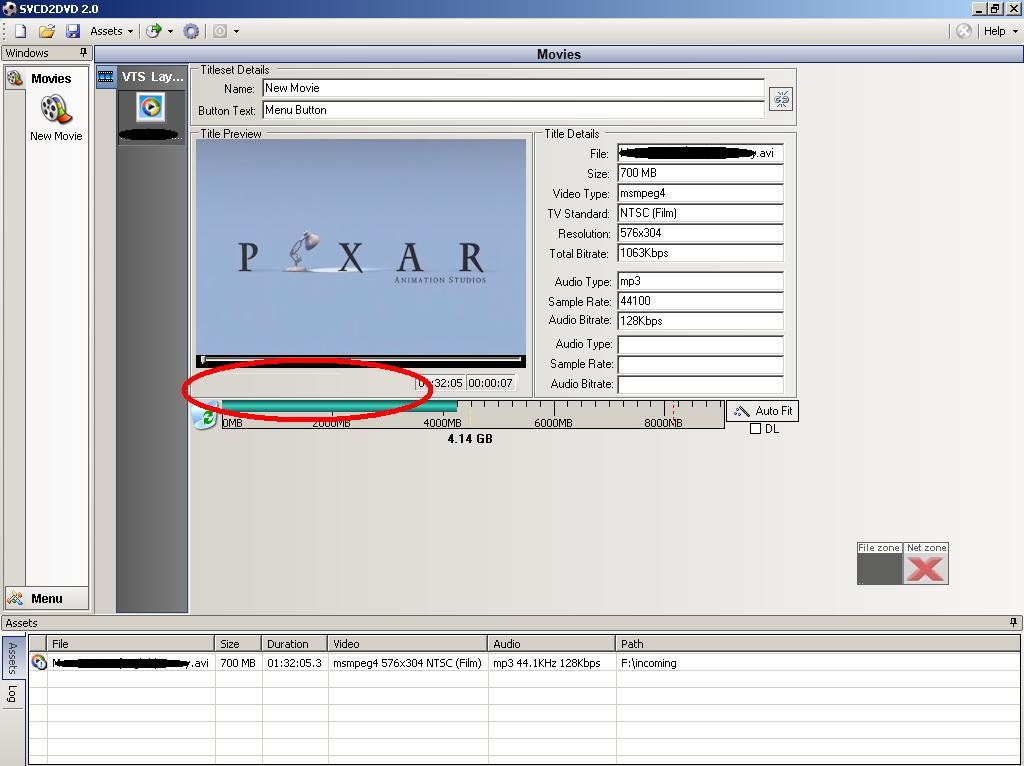1024x766 pixels.
Task: Edit the titleset Name field
Action: [x=513, y=88]
